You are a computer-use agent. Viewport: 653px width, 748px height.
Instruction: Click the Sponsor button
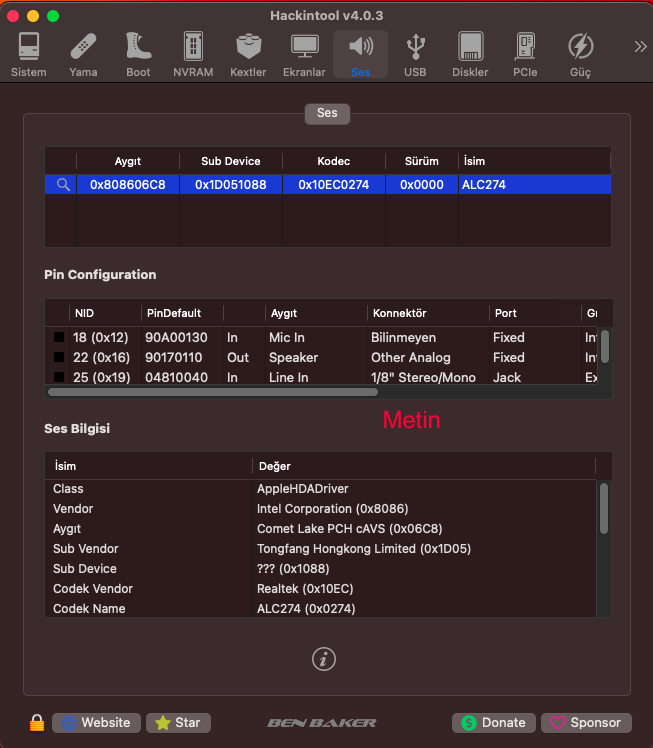click(586, 723)
